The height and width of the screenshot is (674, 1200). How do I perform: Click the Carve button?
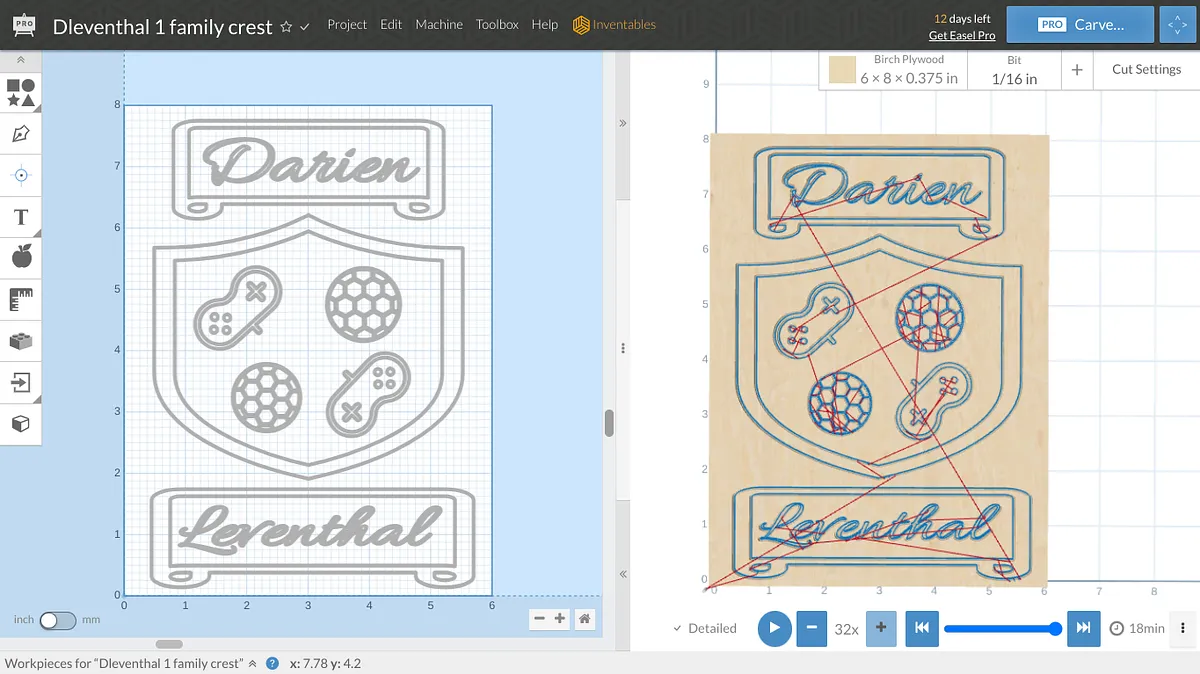[1080, 24]
